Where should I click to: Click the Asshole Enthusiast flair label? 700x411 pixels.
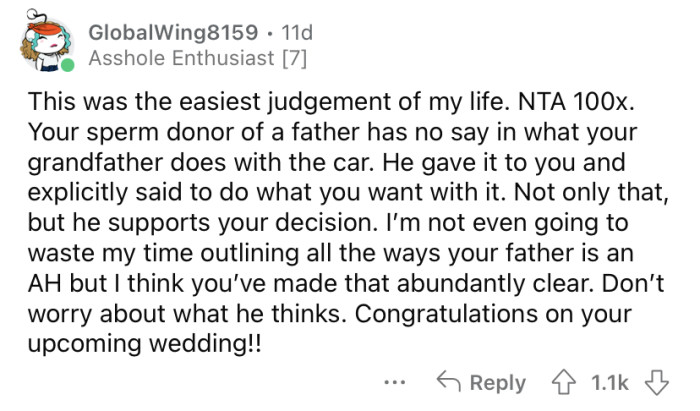coord(174,59)
